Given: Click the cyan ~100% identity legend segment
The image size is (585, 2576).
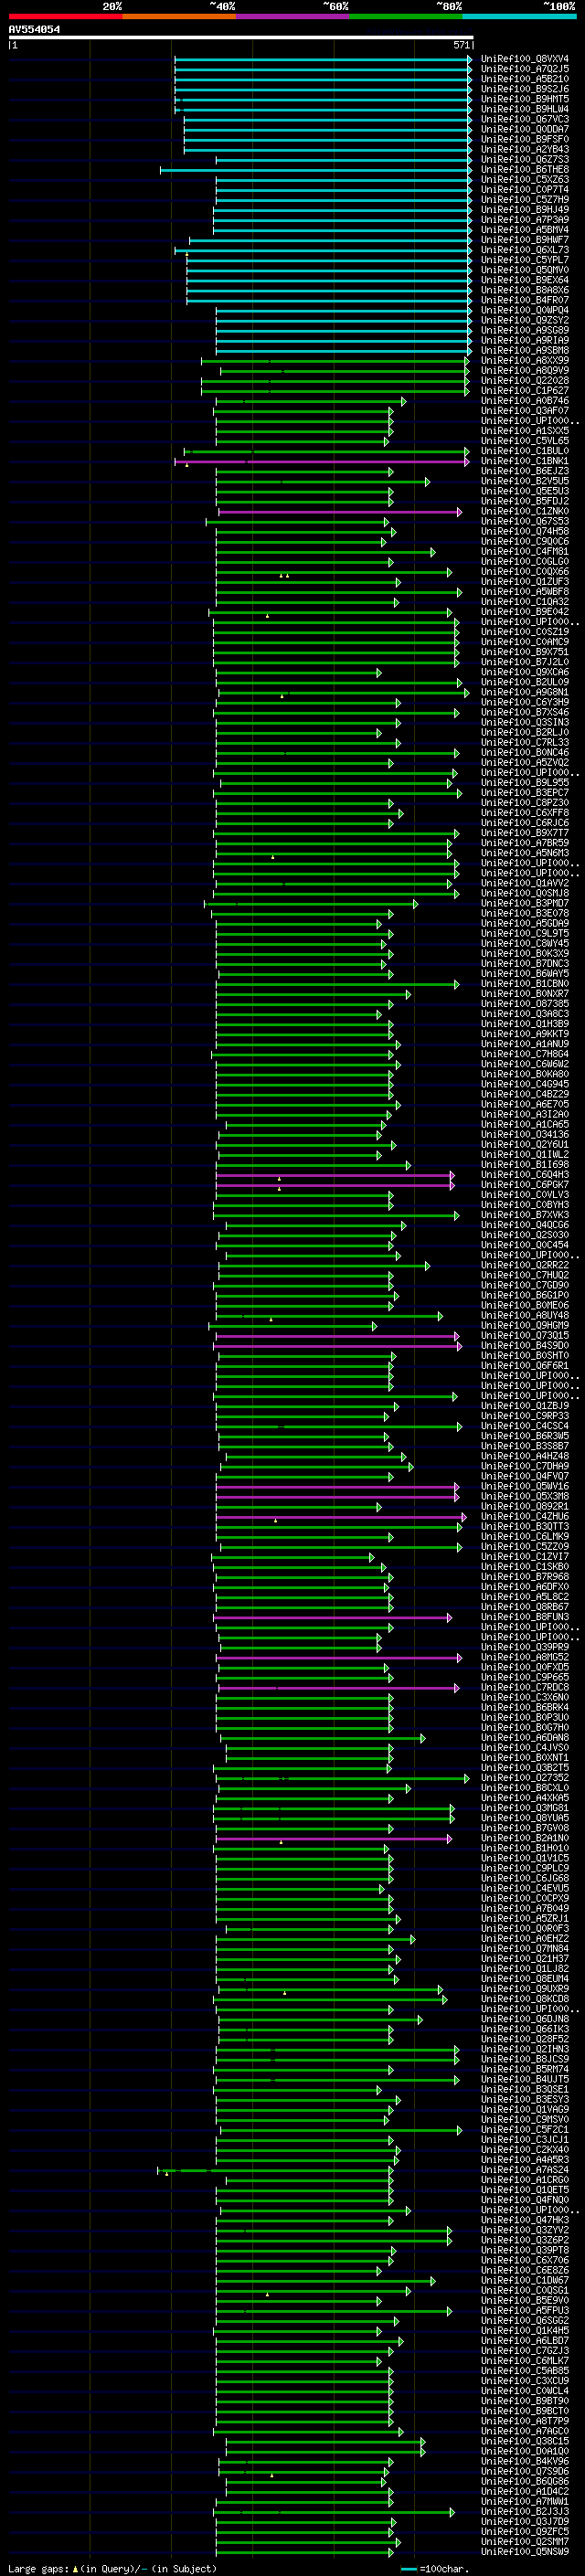Looking at the screenshot, I should point(520,16).
